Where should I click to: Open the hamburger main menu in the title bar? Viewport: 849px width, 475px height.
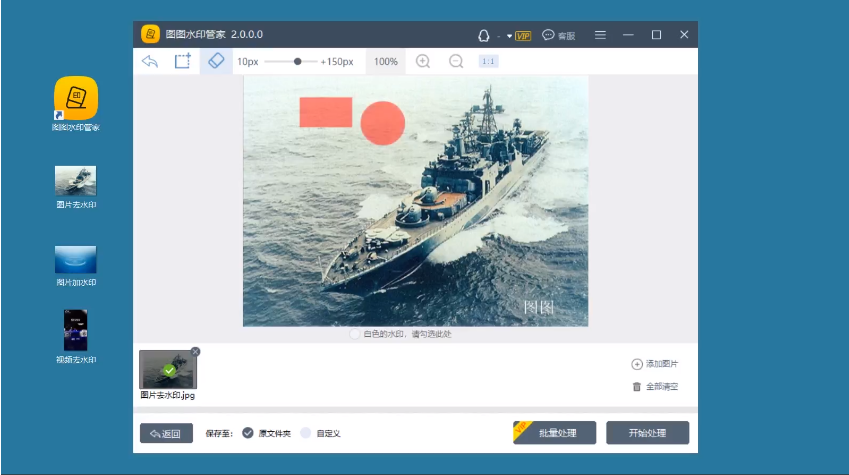[x=600, y=35]
